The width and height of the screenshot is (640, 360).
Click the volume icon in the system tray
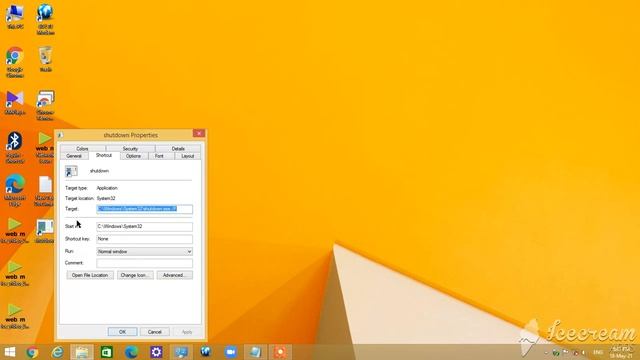click(x=584, y=352)
